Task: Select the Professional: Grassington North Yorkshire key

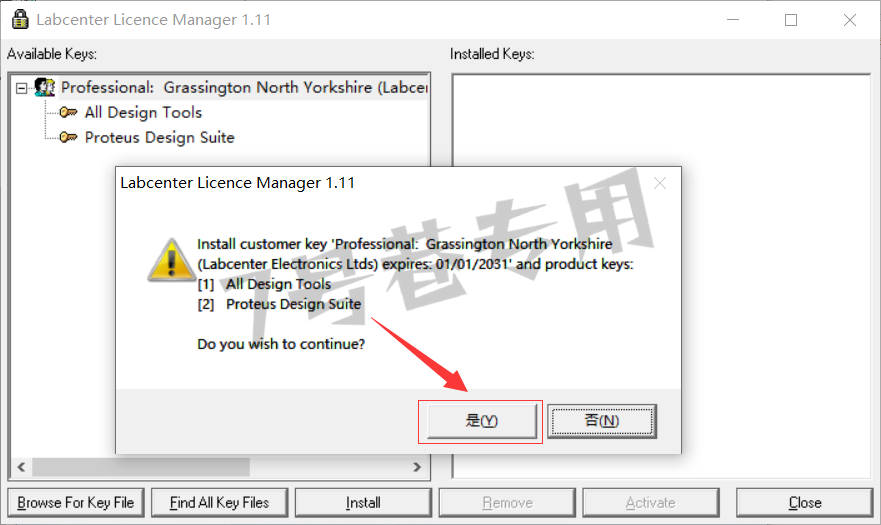Action: tap(244, 88)
